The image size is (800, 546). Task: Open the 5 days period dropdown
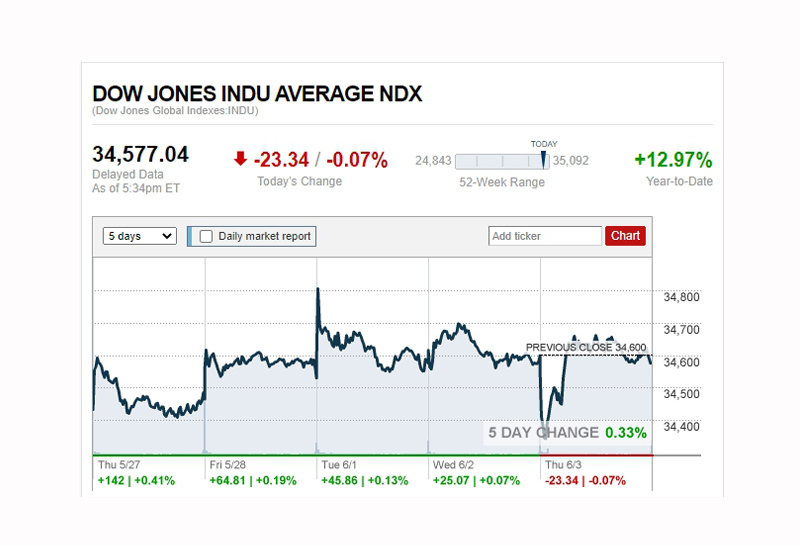(139, 236)
